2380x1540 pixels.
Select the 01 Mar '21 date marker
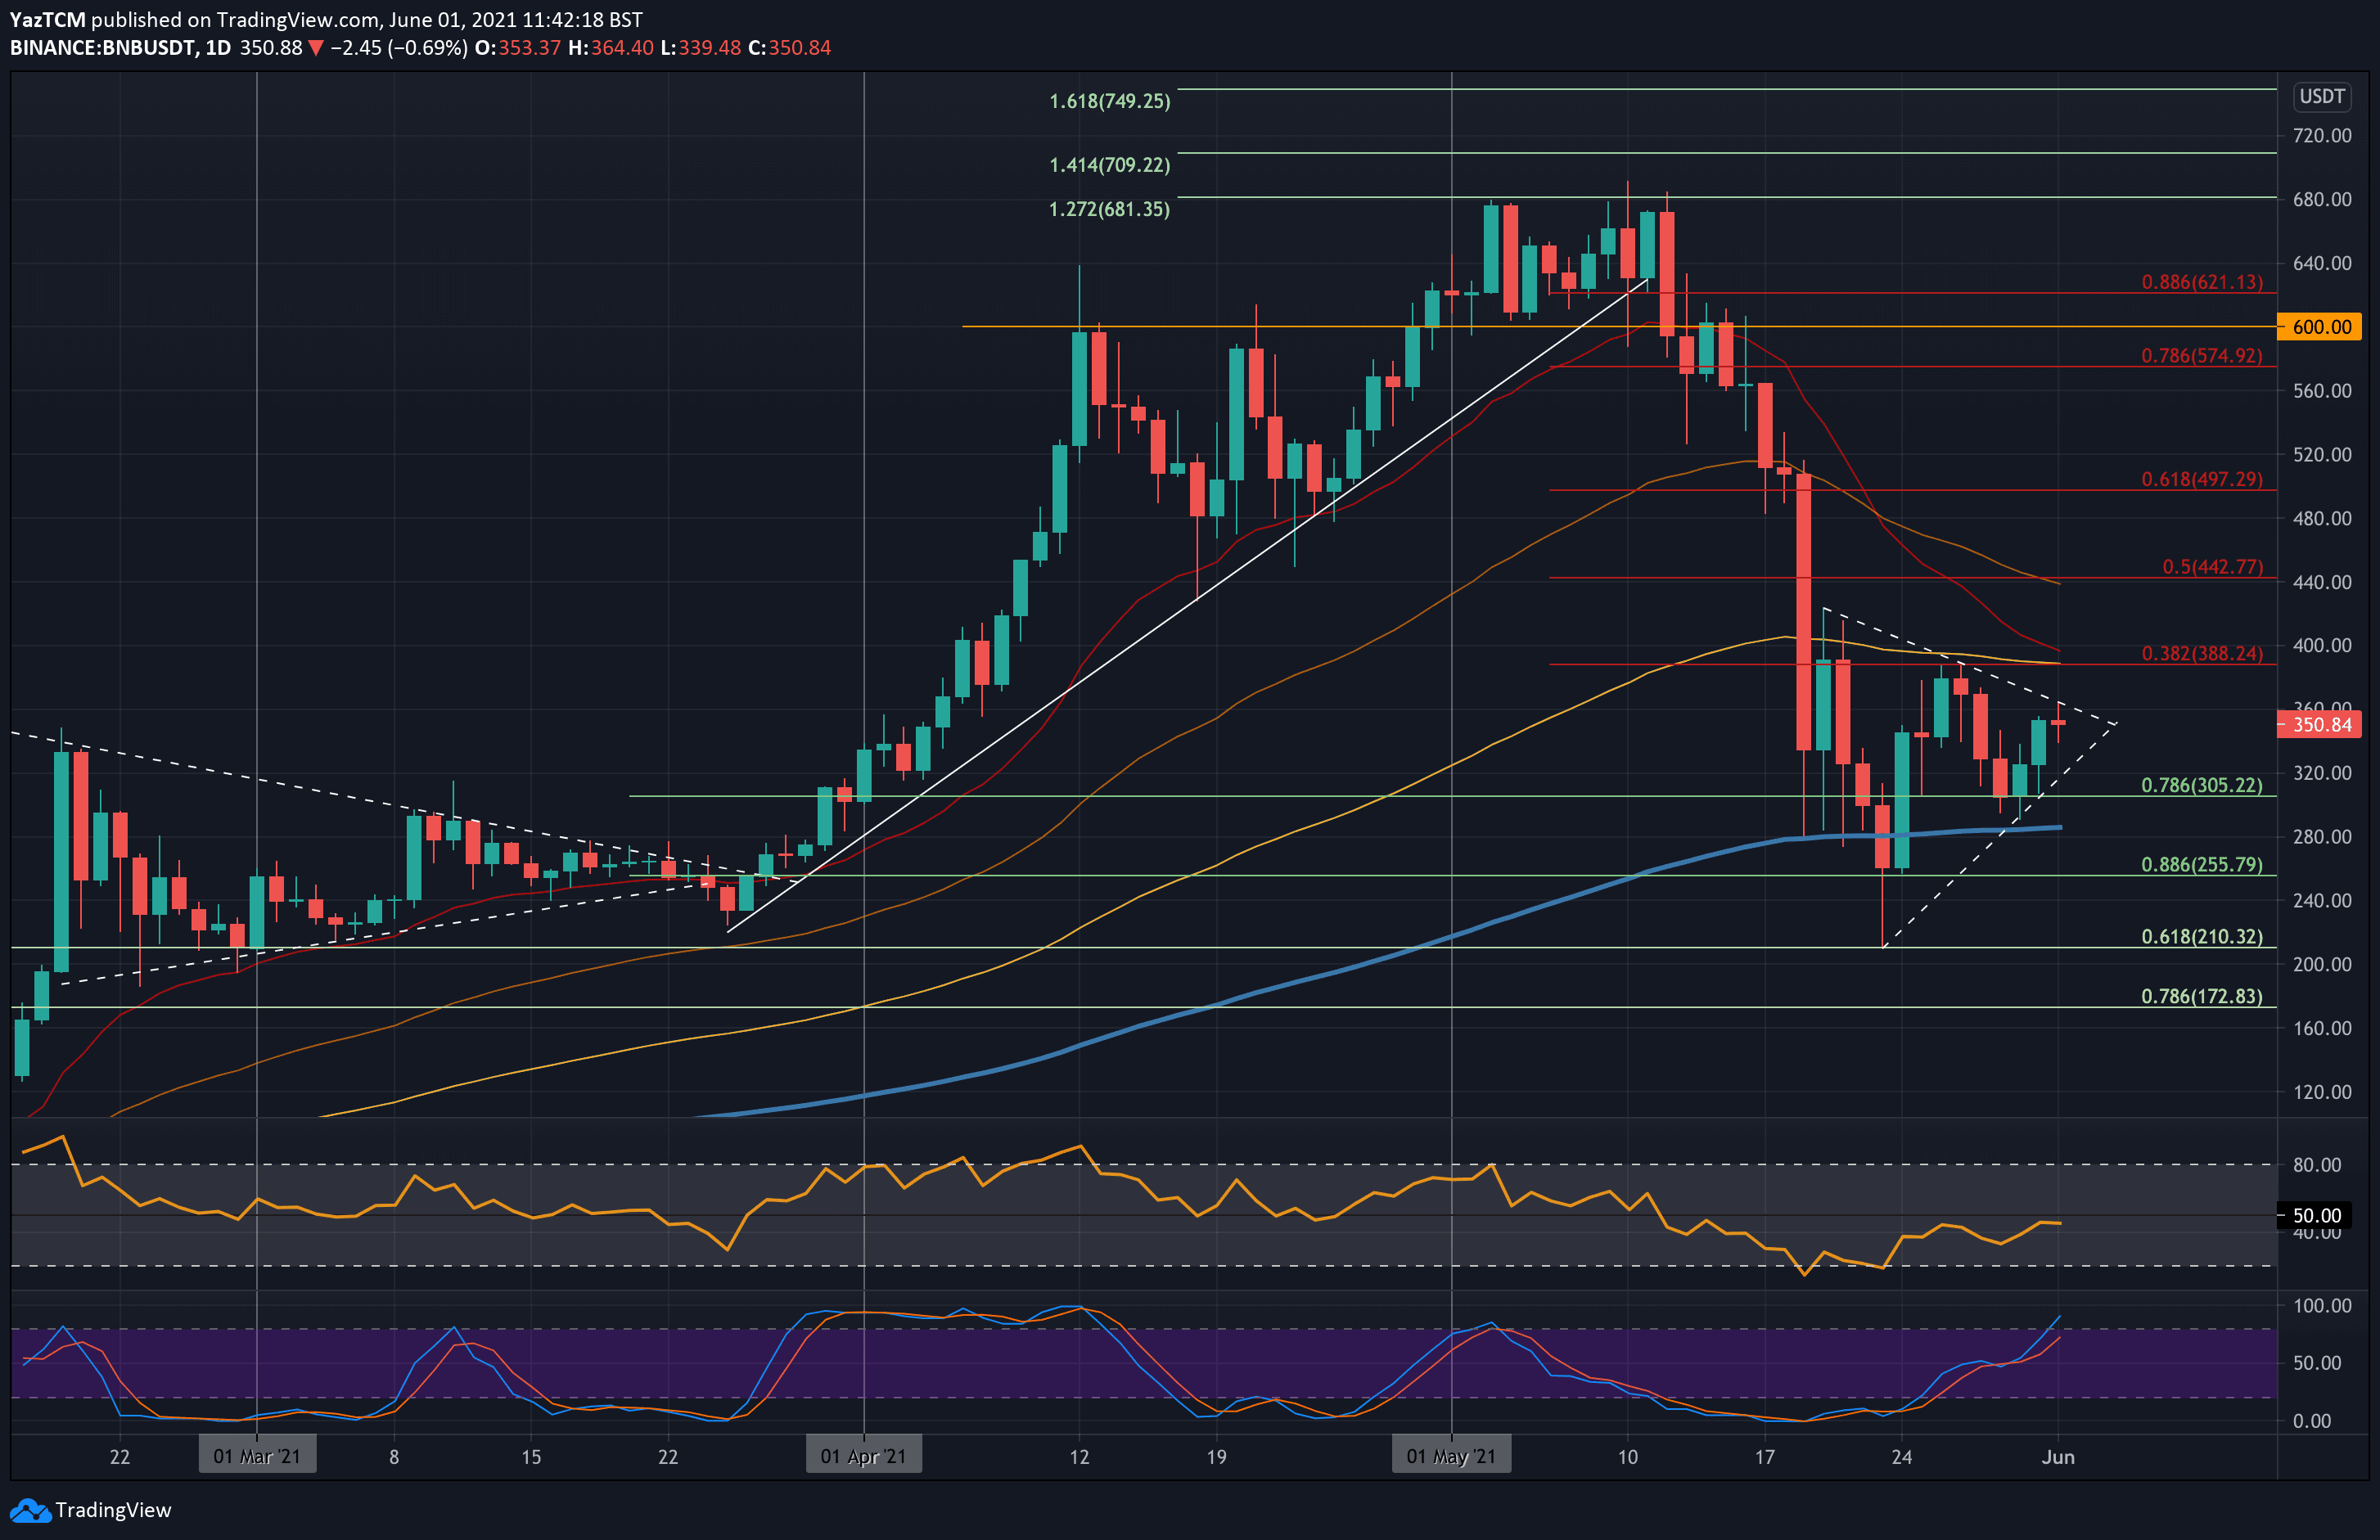[257, 1456]
